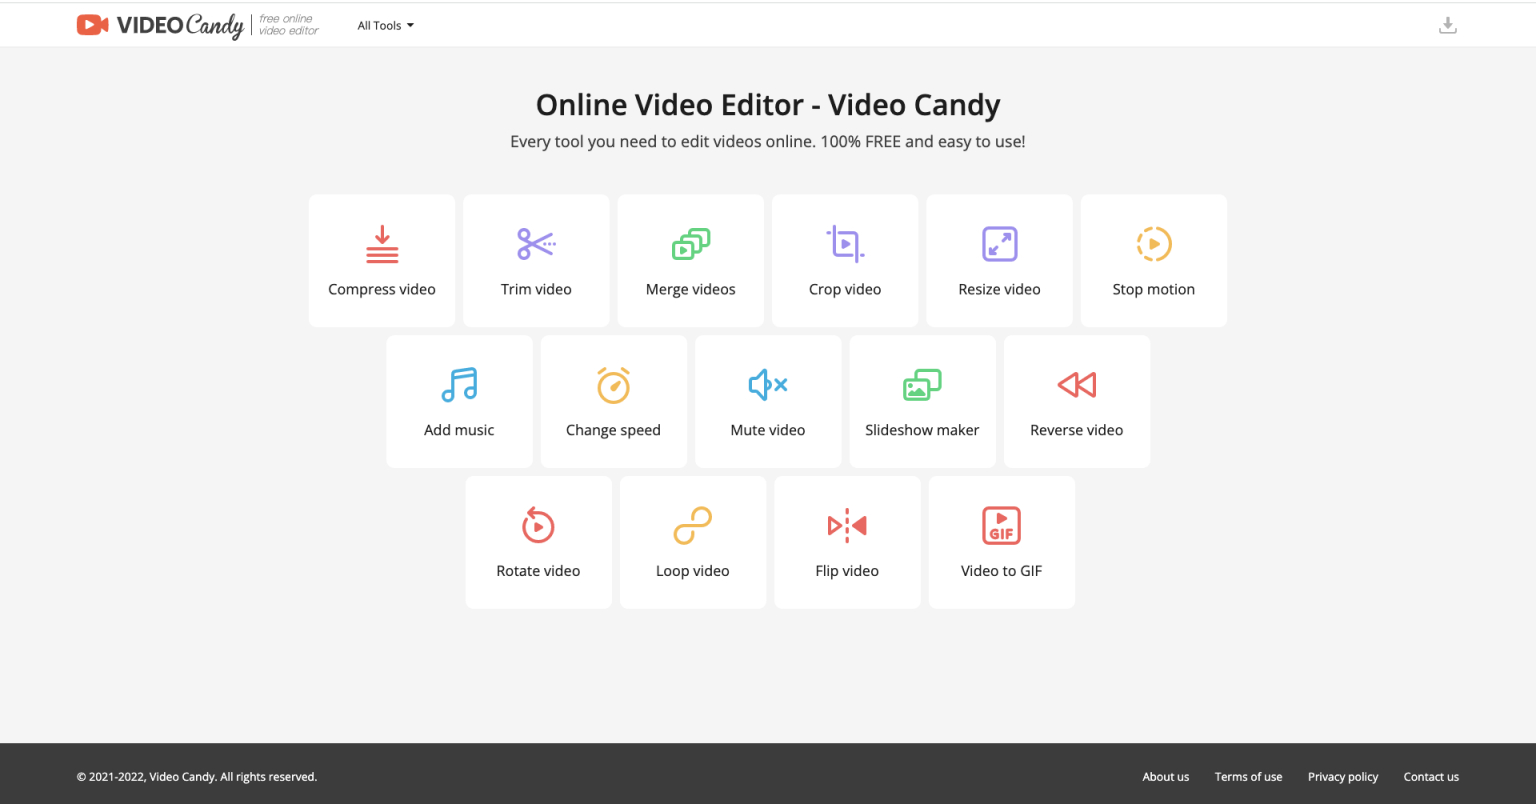Select the Flip video tool
The width and height of the screenshot is (1536, 804).
pos(847,542)
